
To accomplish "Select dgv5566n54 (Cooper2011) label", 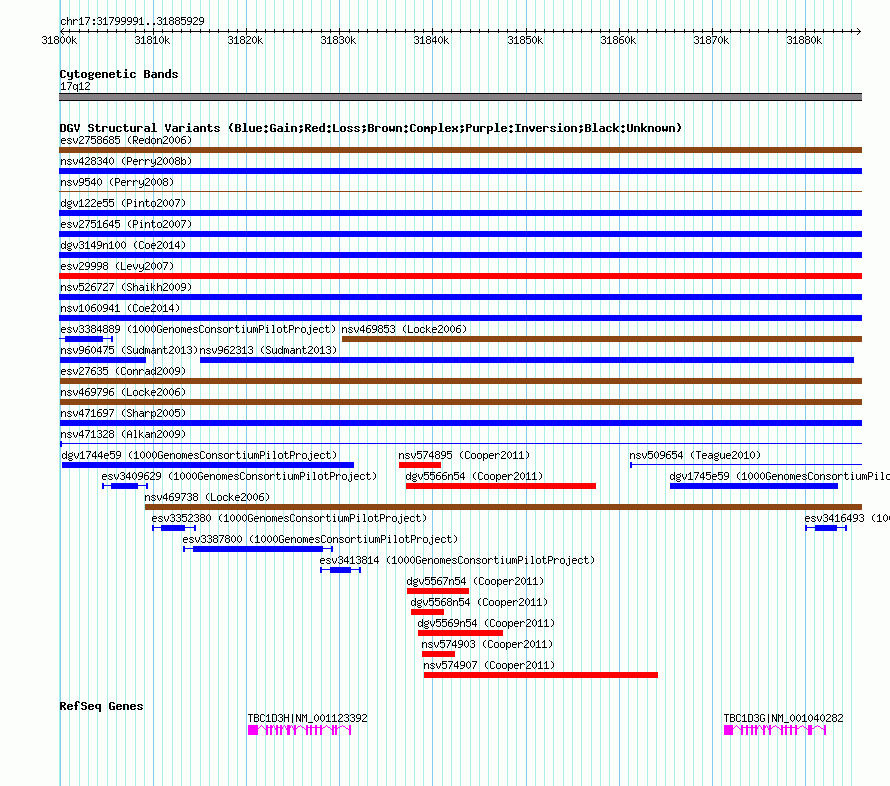I will tap(475, 476).
